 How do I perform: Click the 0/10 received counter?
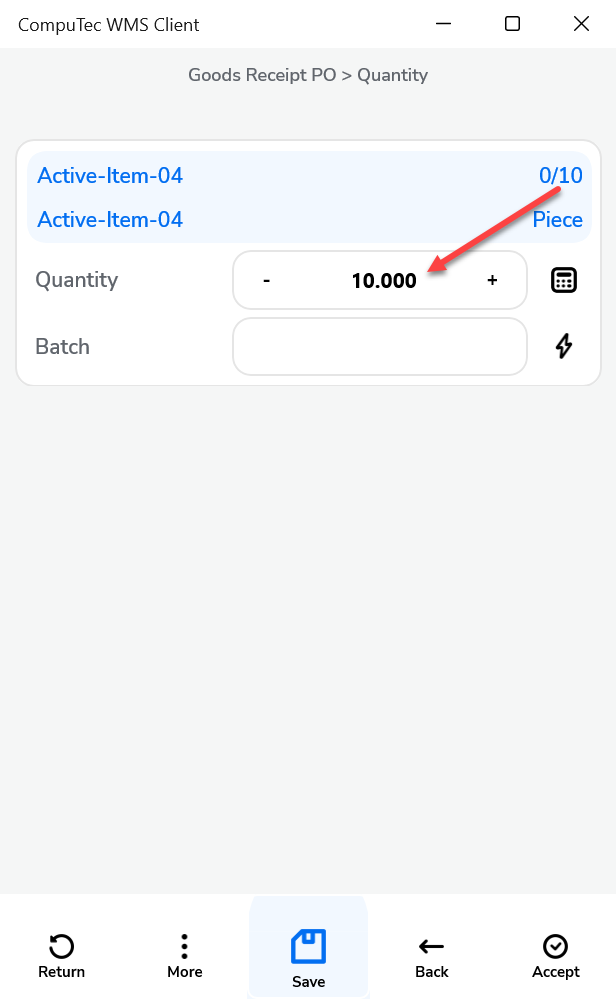click(560, 176)
